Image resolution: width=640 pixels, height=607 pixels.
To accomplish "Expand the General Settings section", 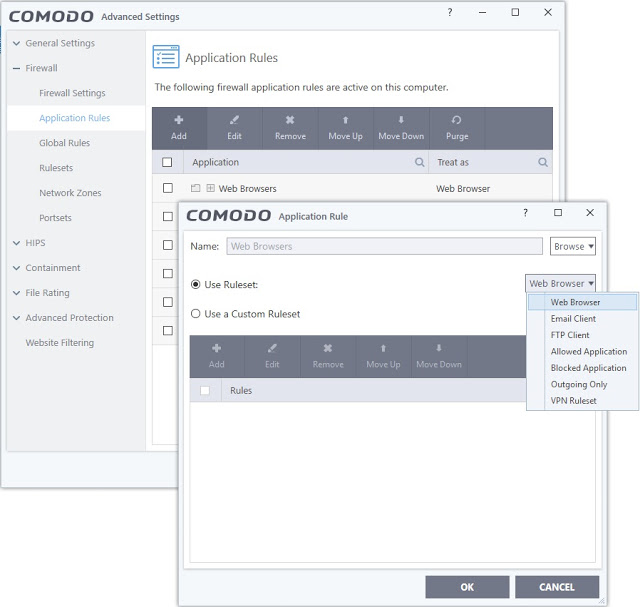I will 16,43.
